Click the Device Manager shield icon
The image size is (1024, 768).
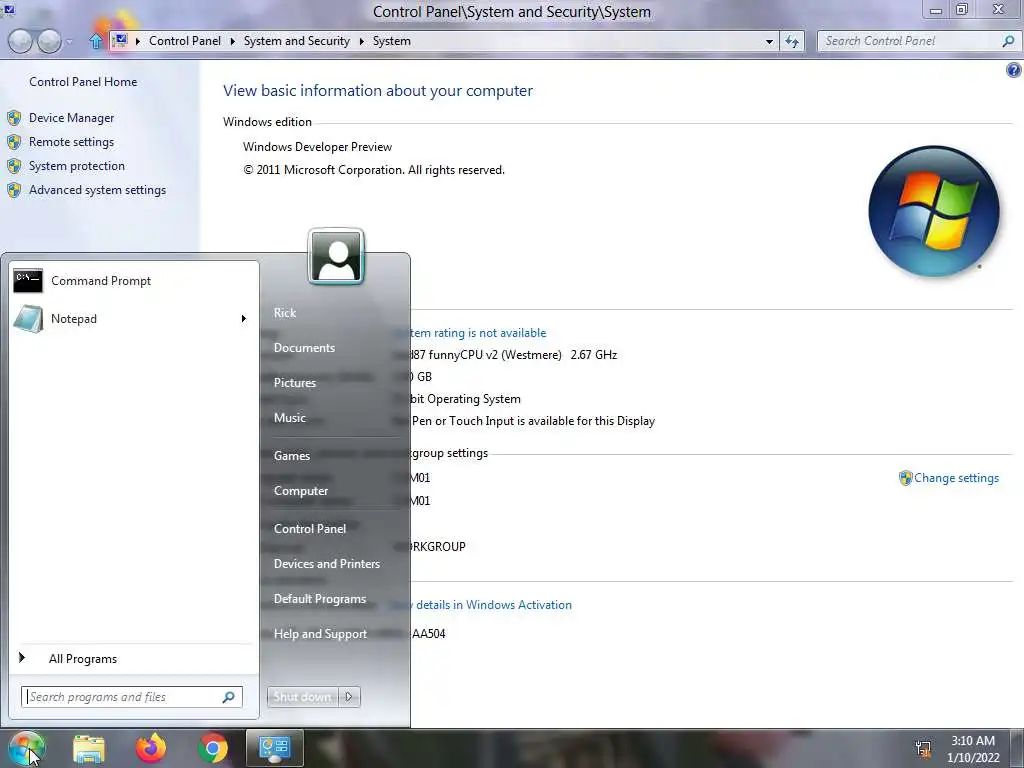click(14, 118)
